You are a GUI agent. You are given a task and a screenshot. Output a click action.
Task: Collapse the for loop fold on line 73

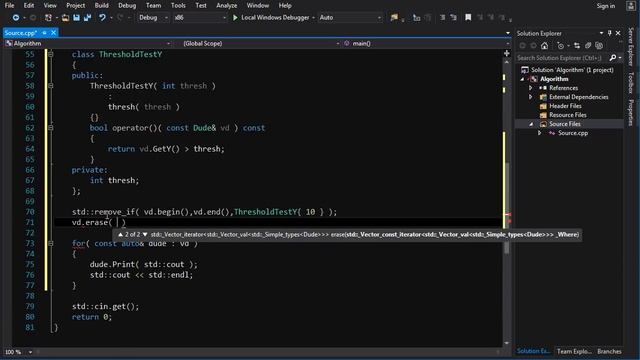(x=51, y=243)
